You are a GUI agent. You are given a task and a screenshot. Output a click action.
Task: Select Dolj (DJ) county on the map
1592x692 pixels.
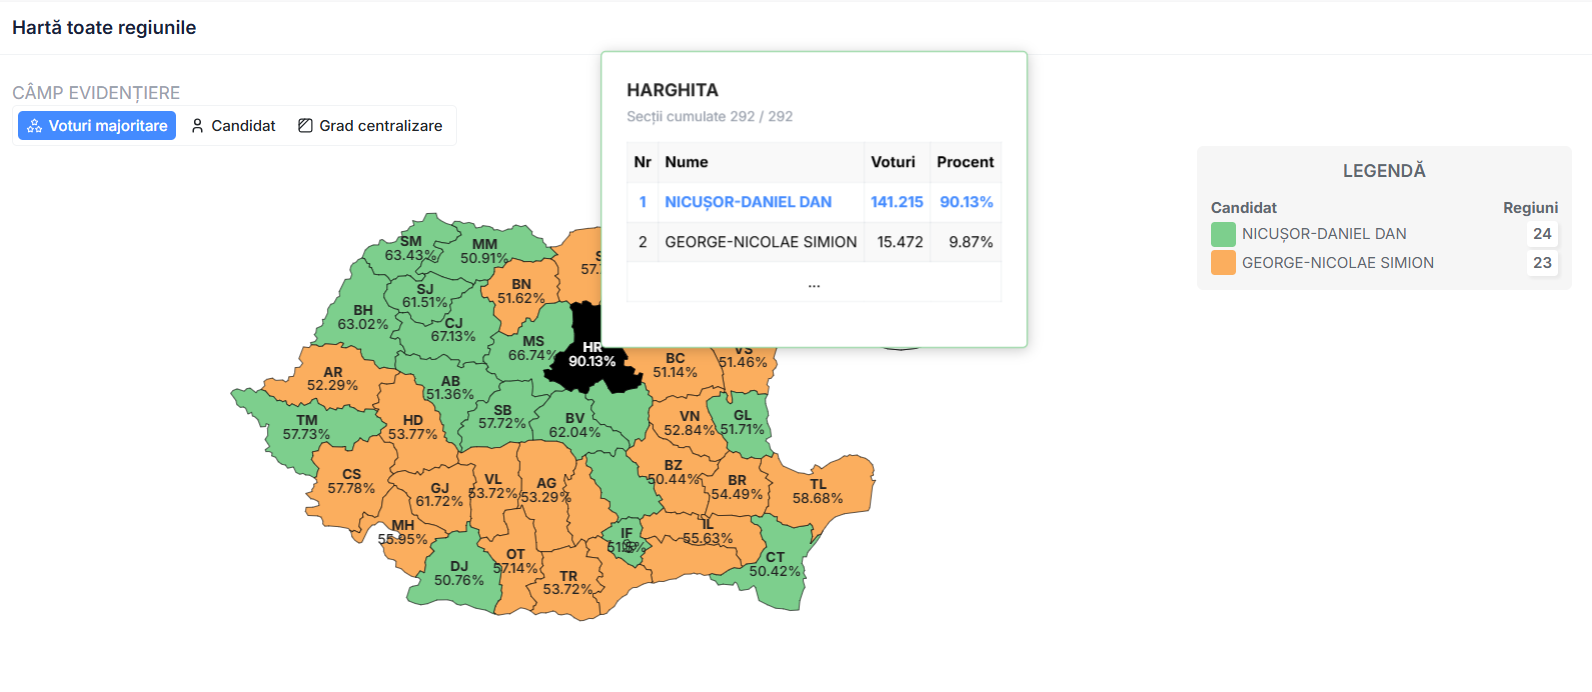pos(459,574)
